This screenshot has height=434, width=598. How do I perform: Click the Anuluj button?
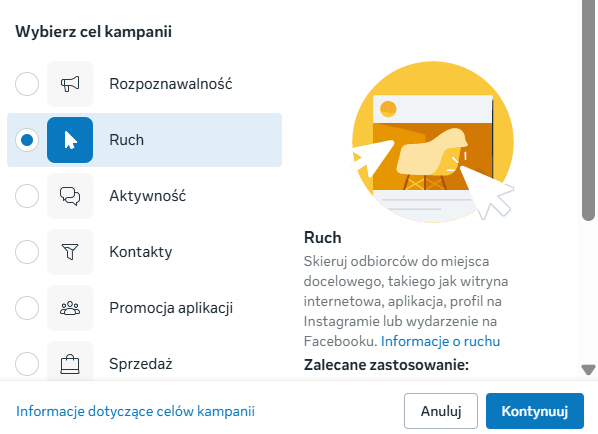pos(441,411)
